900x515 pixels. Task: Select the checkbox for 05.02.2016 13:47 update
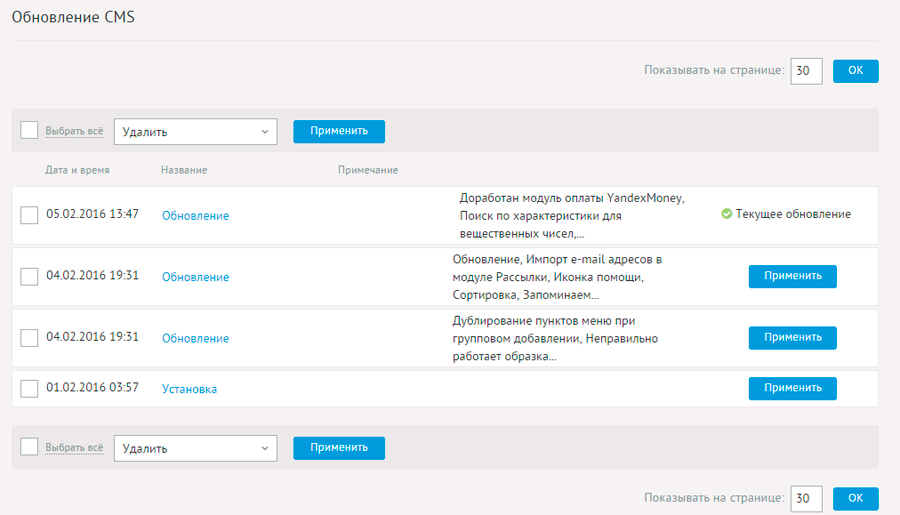[29, 215]
